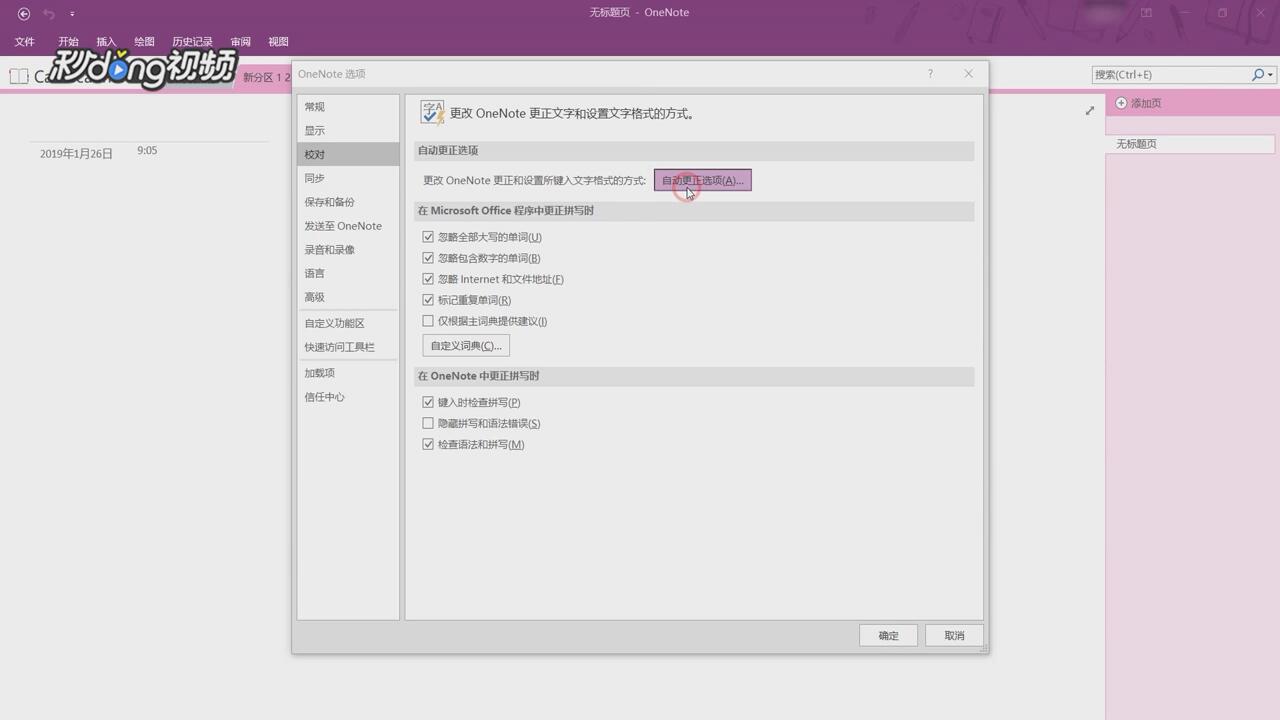The height and width of the screenshot is (720, 1280).
Task: Open the 视图 ribbon tab
Action: tap(278, 42)
